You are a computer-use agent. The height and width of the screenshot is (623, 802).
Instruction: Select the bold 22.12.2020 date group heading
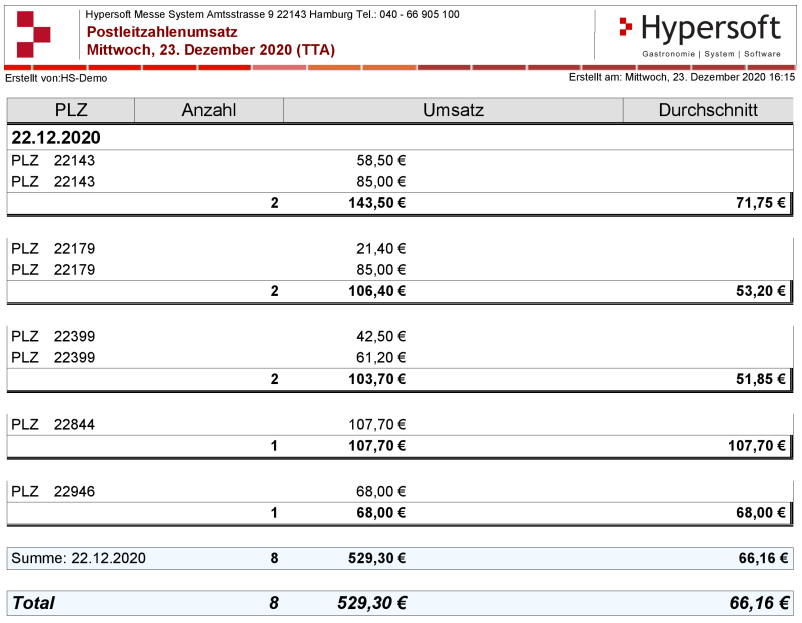coord(56,138)
